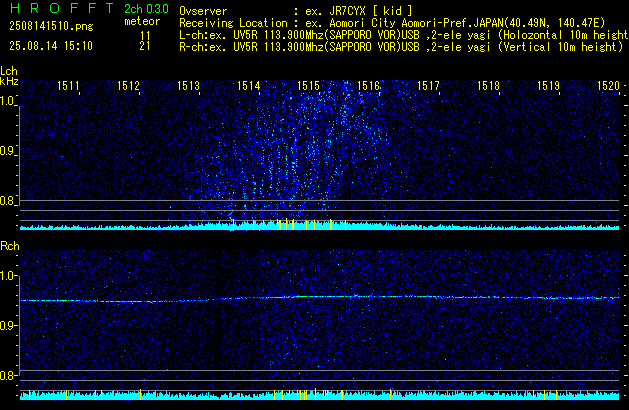Click the file name '2508141510.png'

51,26
